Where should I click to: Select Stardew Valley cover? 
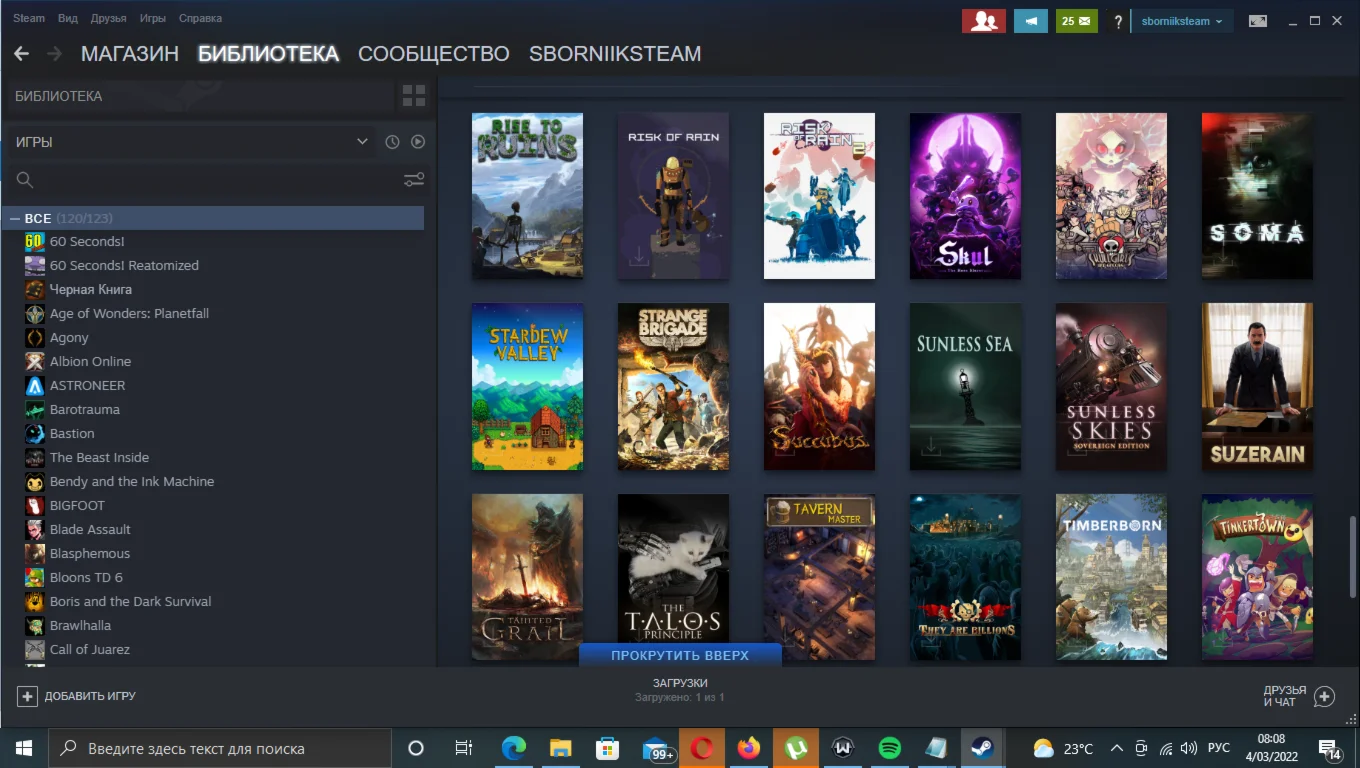pyautogui.click(x=527, y=387)
